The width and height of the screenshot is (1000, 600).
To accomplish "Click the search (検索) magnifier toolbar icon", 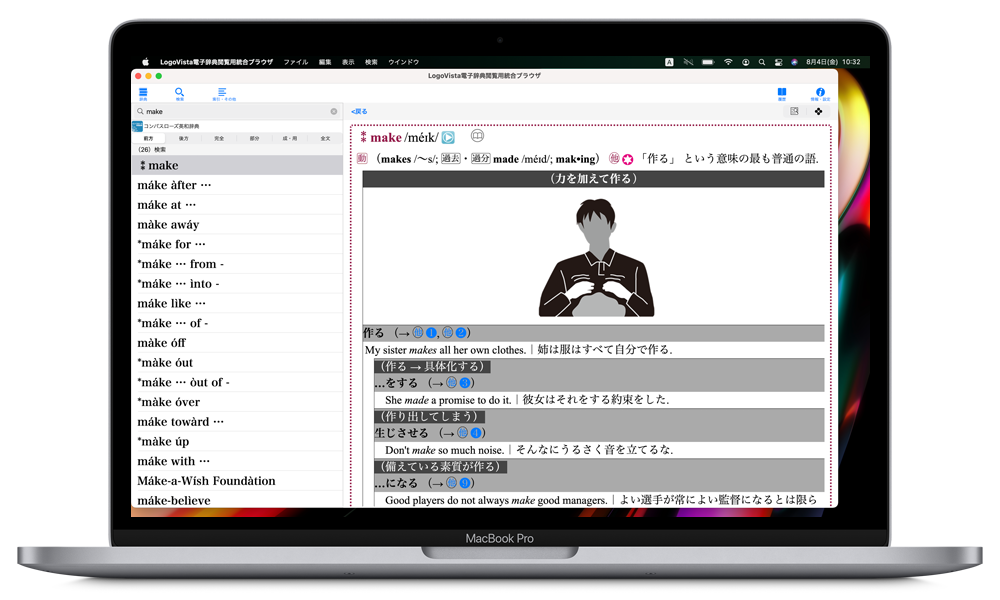I will (x=179, y=94).
